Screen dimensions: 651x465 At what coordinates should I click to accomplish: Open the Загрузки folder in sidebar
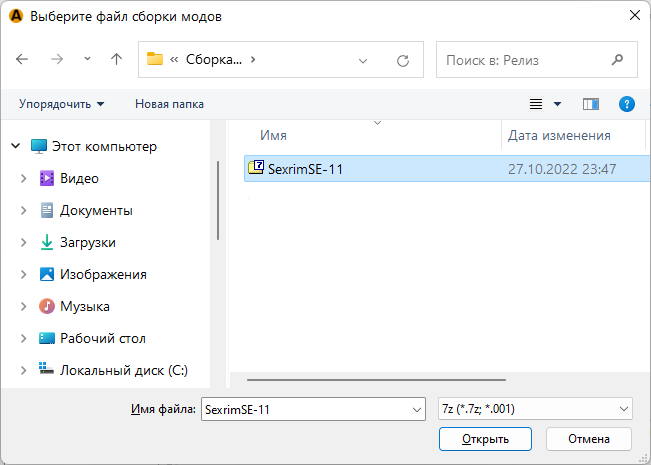click(x=87, y=242)
